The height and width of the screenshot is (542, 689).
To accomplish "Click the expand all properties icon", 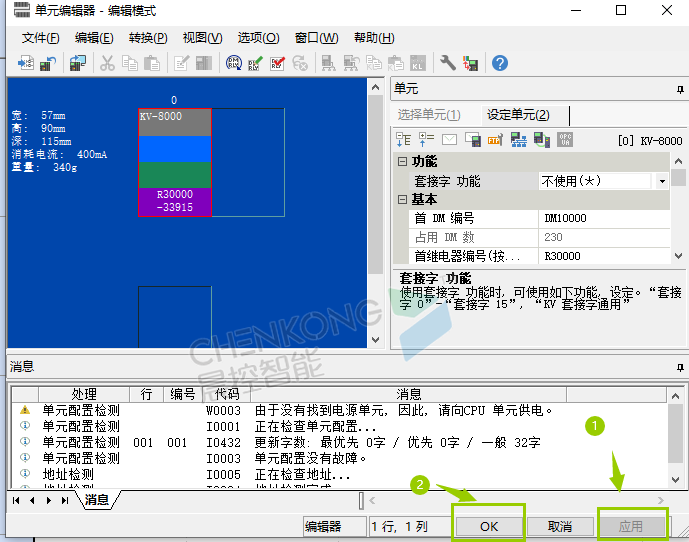I will 403,140.
